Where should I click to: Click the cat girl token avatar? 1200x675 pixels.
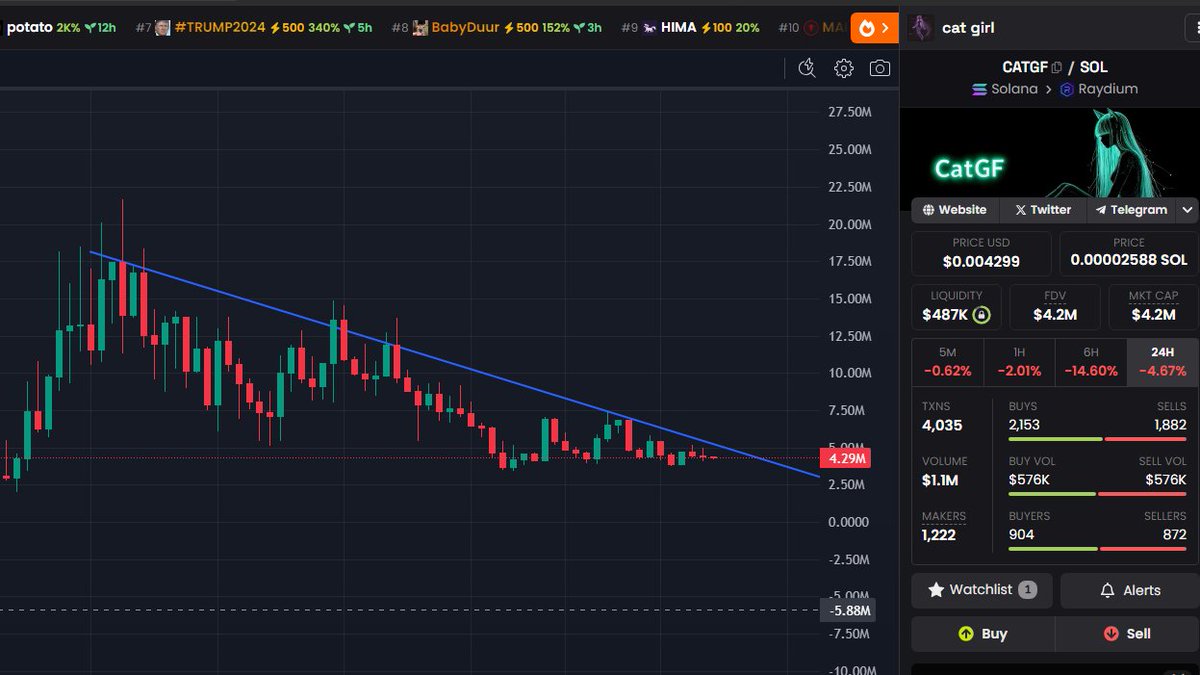coord(922,28)
